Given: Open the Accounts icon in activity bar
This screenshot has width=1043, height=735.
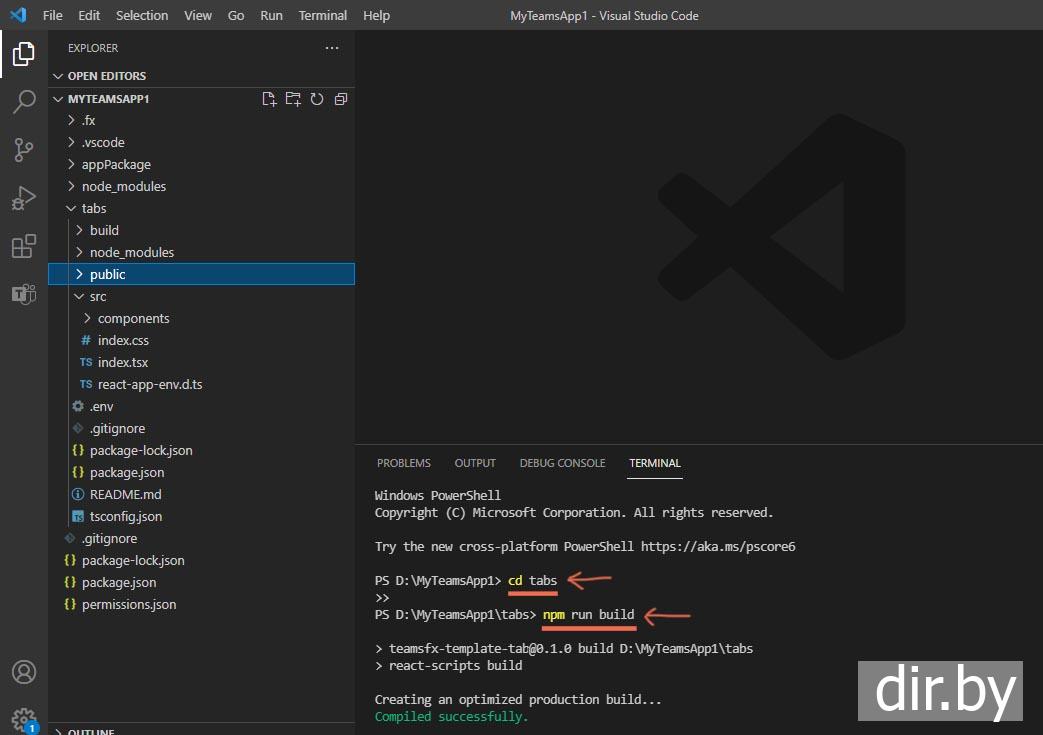Looking at the screenshot, I should click(x=24, y=672).
